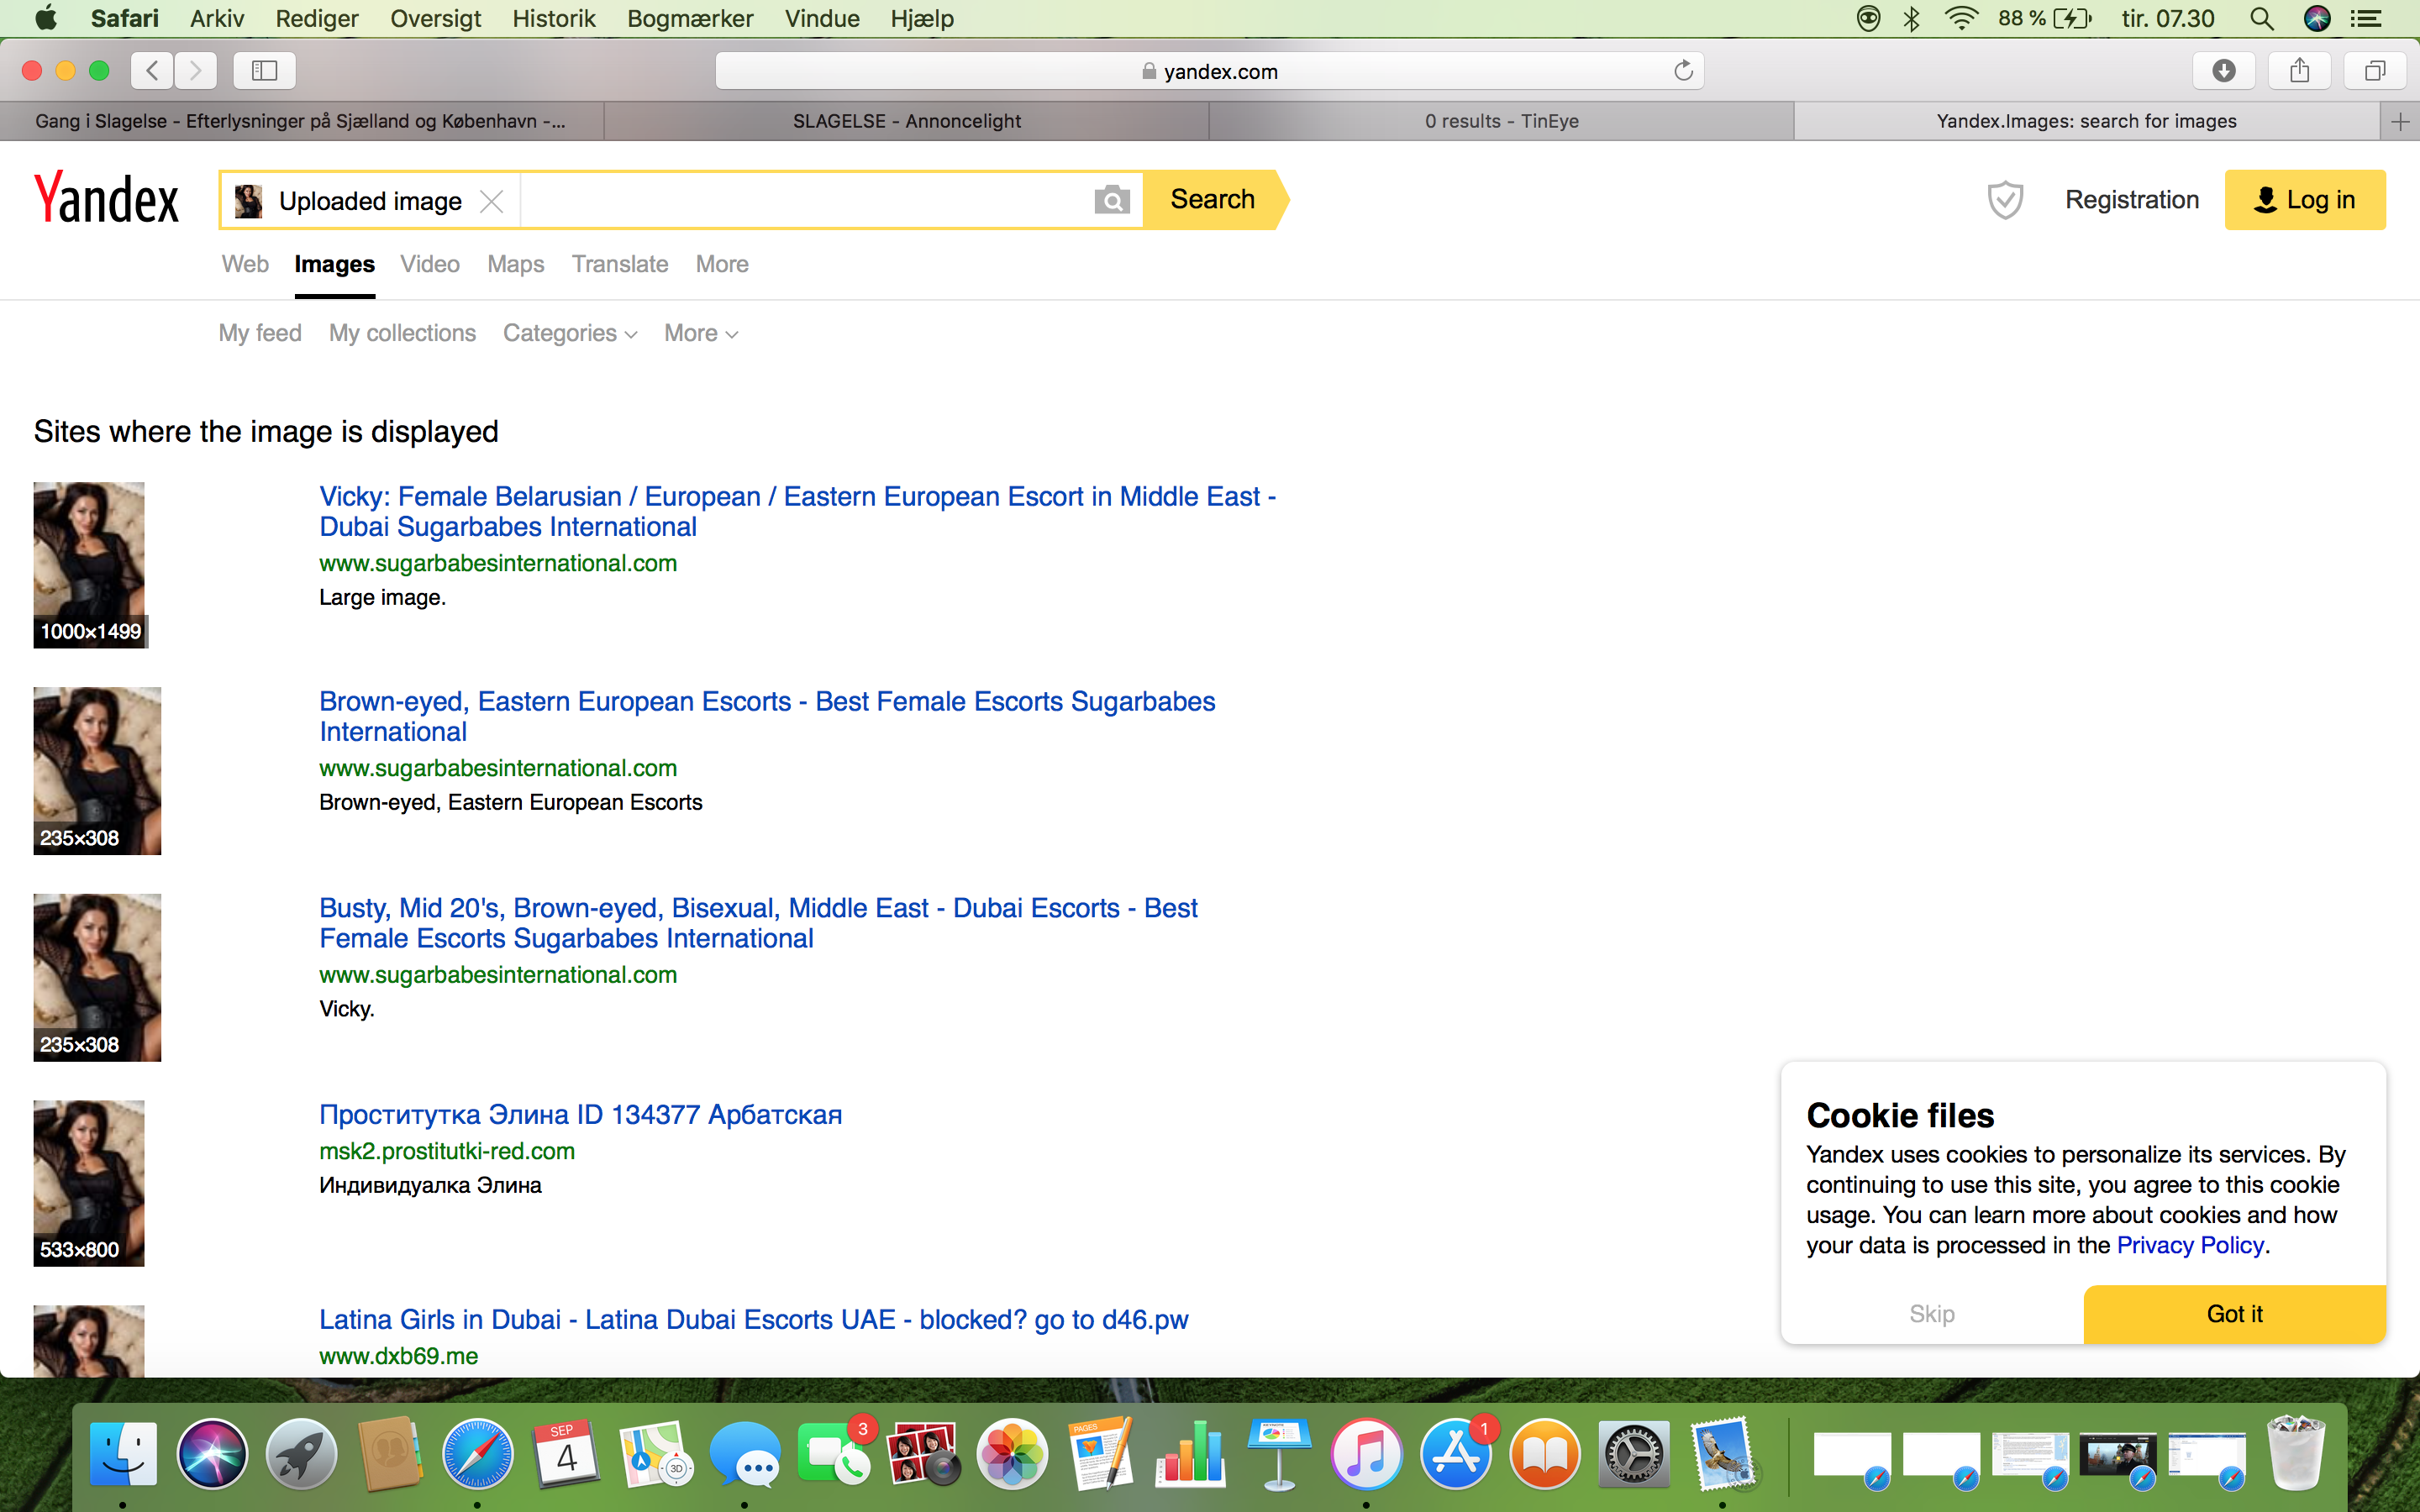
Task: Switch to the SLAGELSE - Annoncelight tab
Action: tap(907, 121)
